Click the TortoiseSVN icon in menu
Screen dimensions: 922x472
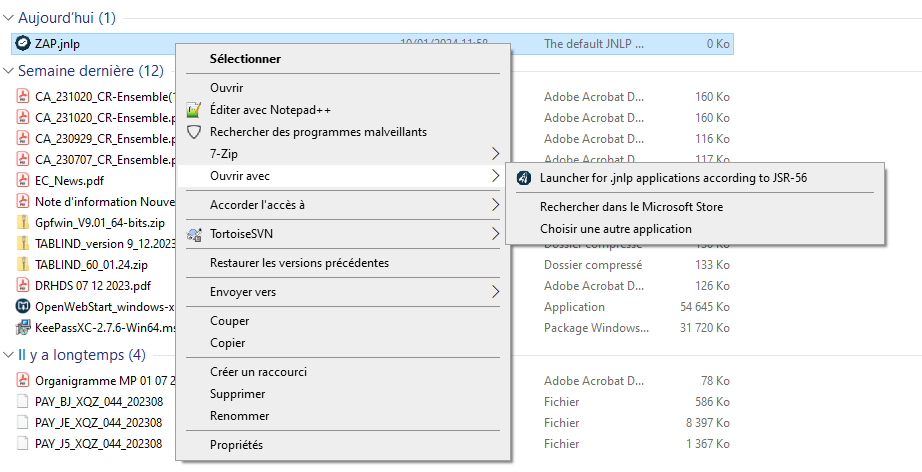194,234
